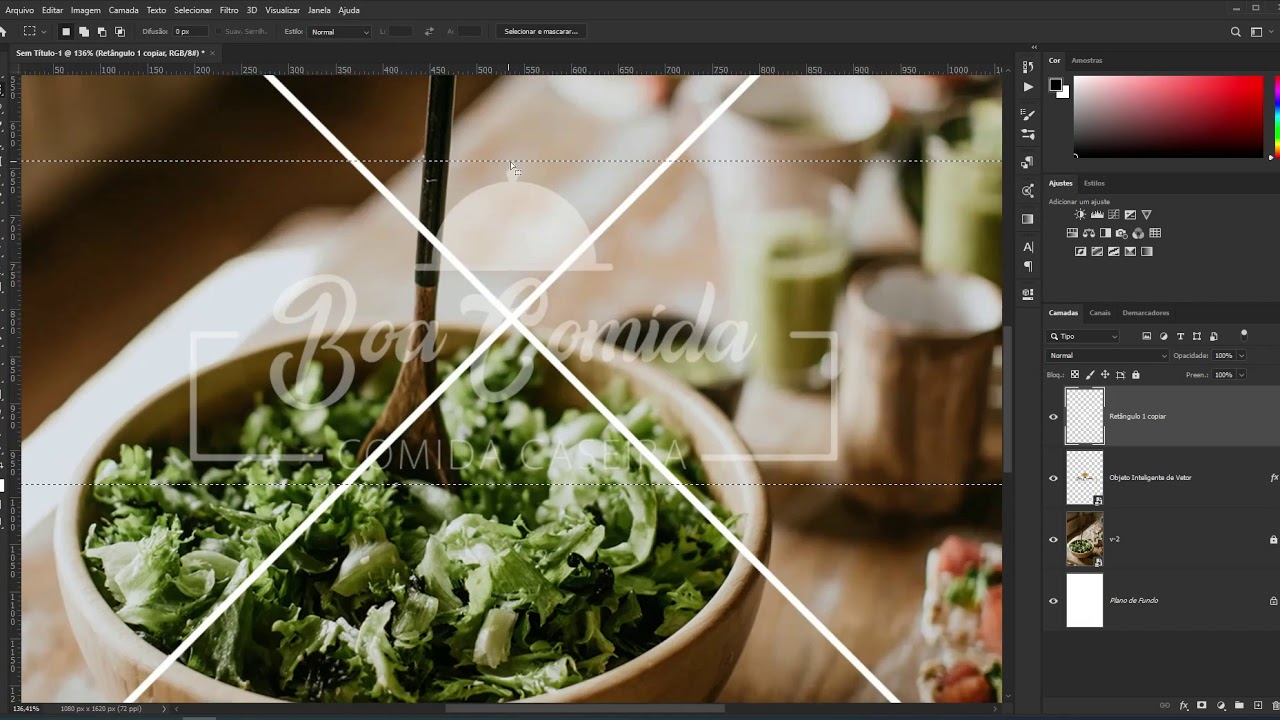1280x720 pixels.
Task: Switch to the Canais tab
Action: pos(1100,313)
